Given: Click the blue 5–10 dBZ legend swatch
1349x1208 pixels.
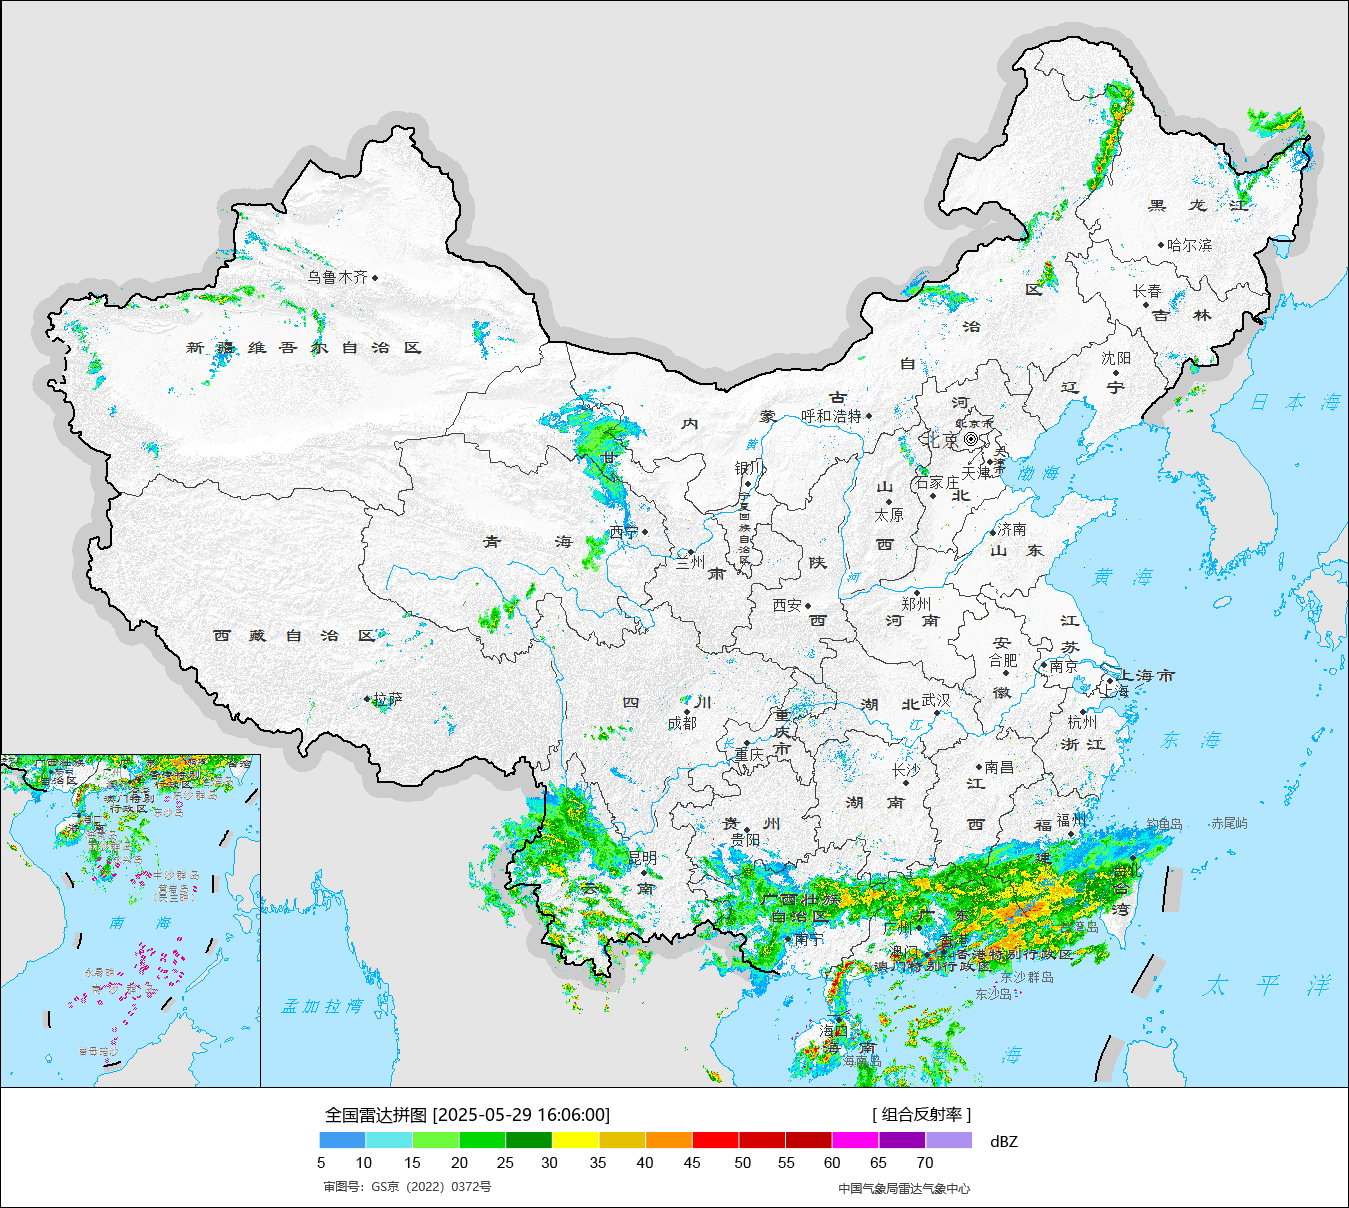Looking at the screenshot, I should 342,1140.
